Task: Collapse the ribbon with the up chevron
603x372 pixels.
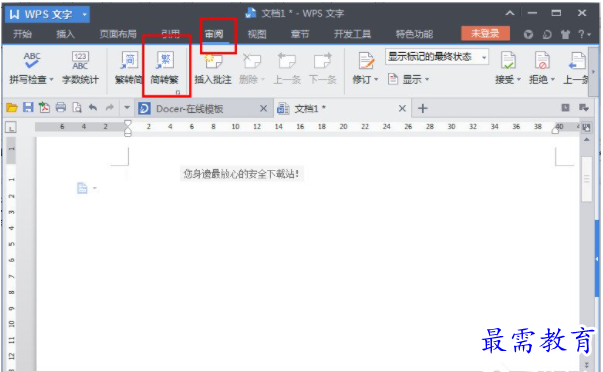Action: point(510,13)
